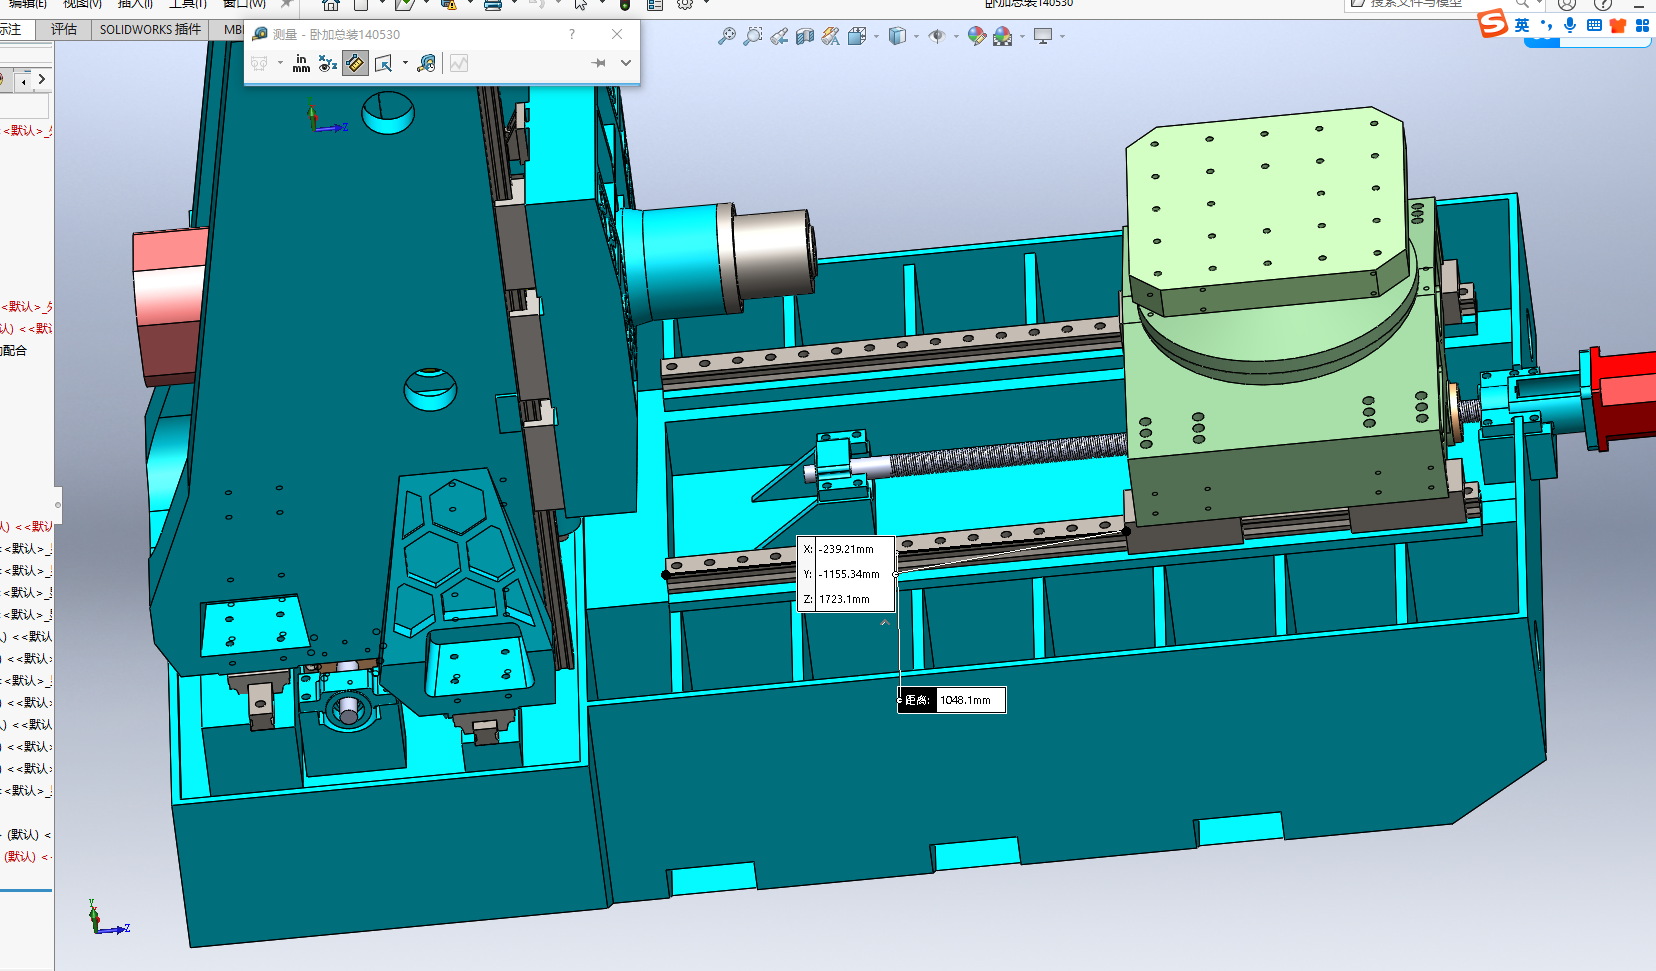Click the Sogou input method S logo
1656x971 pixels.
[1493, 24]
